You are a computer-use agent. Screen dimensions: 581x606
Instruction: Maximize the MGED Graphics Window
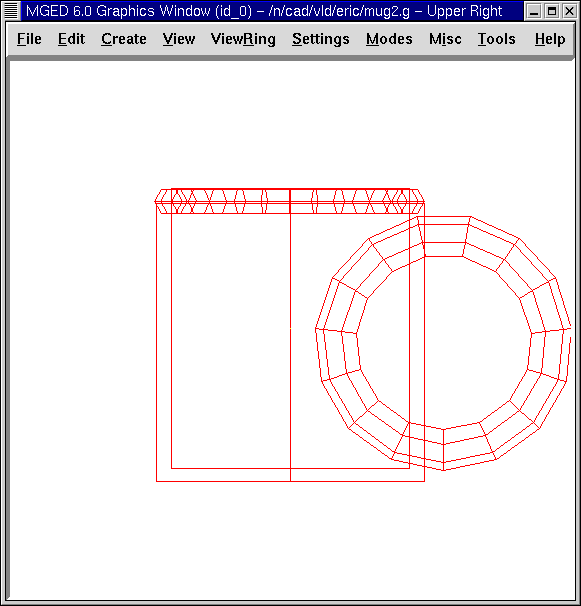[552, 11]
